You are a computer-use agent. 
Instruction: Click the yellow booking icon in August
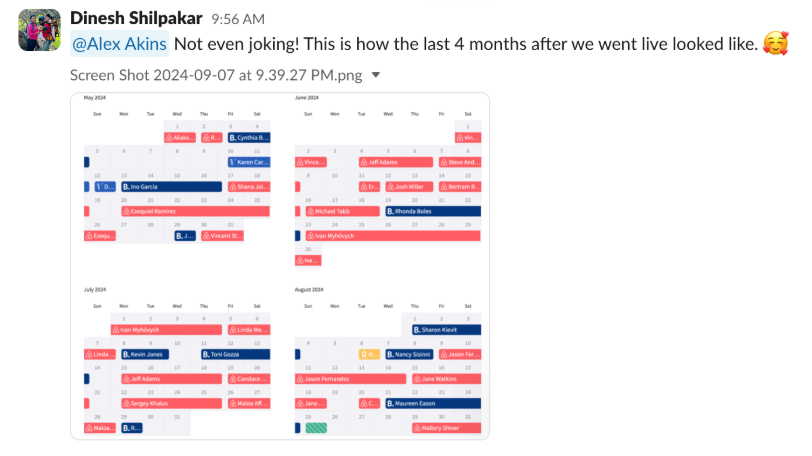pos(369,354)
